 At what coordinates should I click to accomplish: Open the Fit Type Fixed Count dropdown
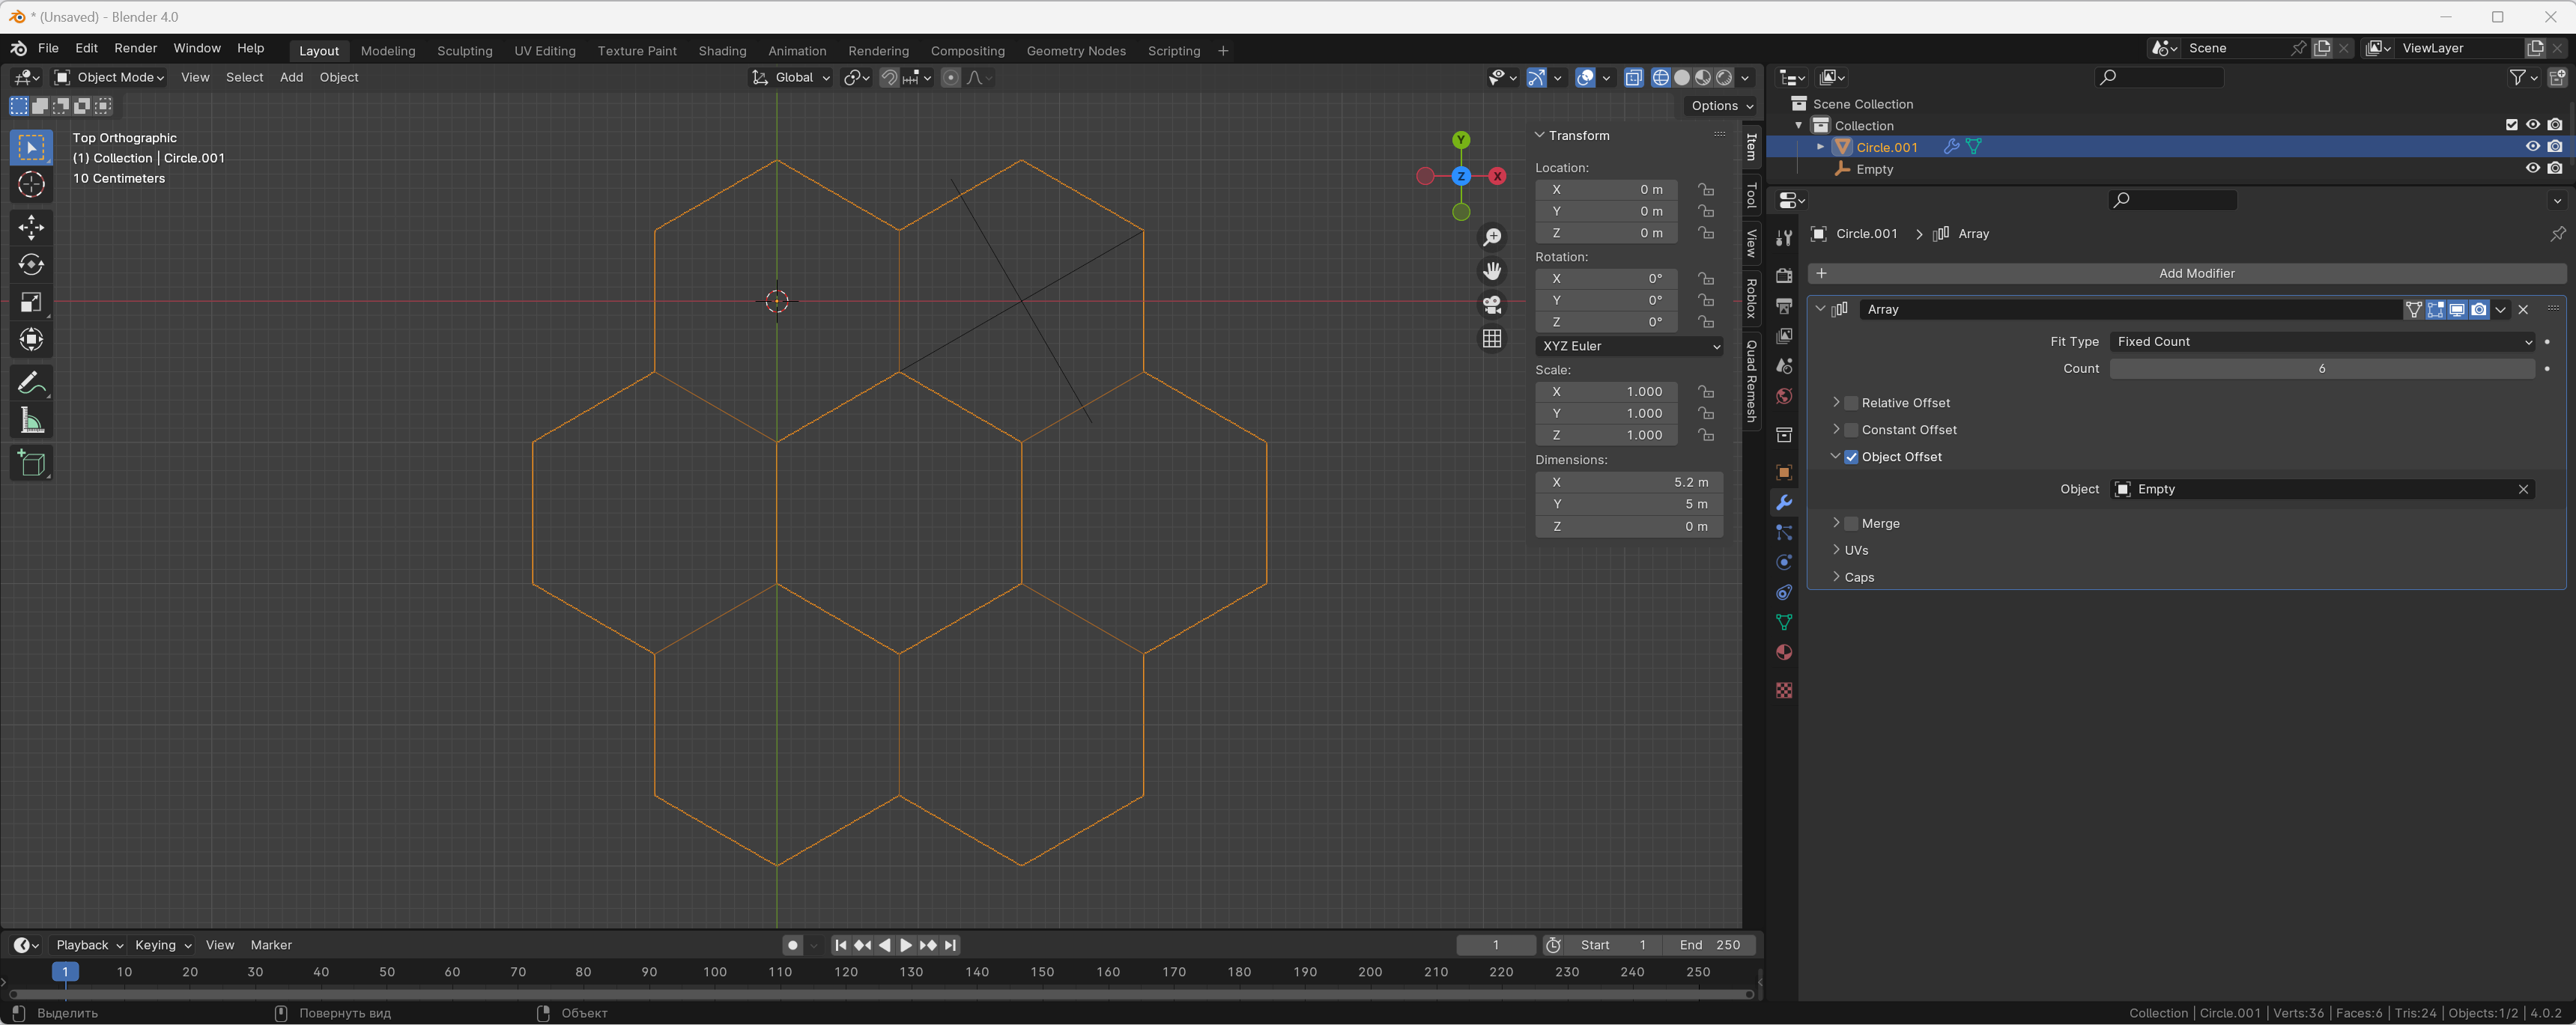tap(2322, 341)
